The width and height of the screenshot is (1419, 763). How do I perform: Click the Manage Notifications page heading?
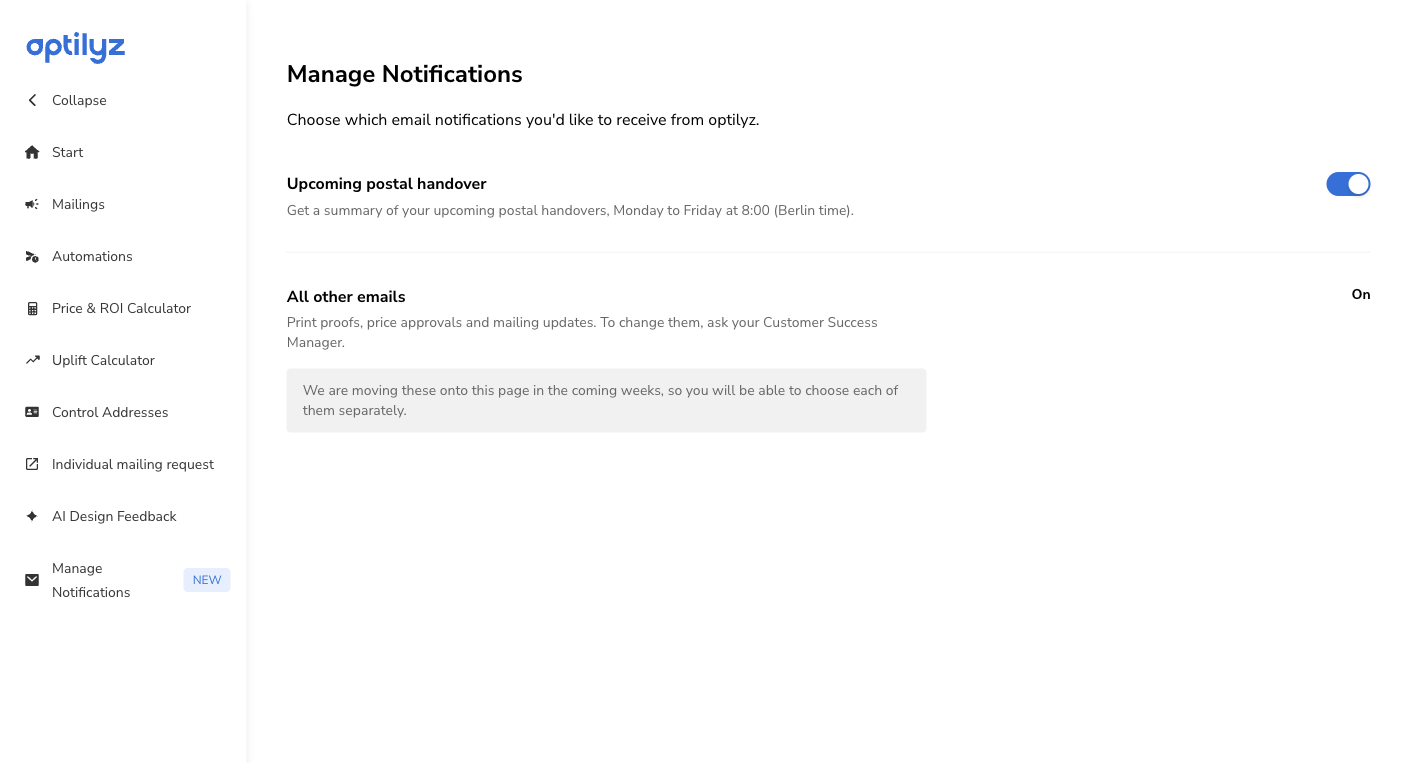405,74
